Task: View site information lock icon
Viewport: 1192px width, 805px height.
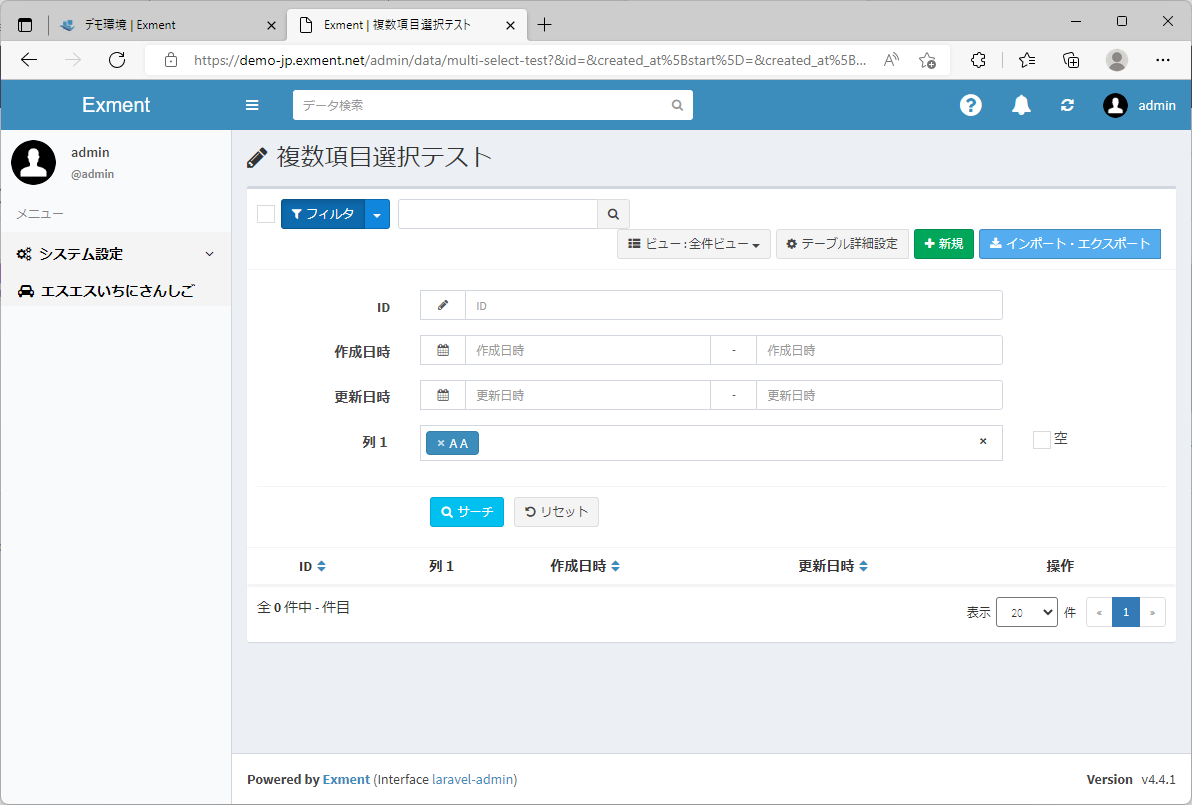Action: pos(171,60)
